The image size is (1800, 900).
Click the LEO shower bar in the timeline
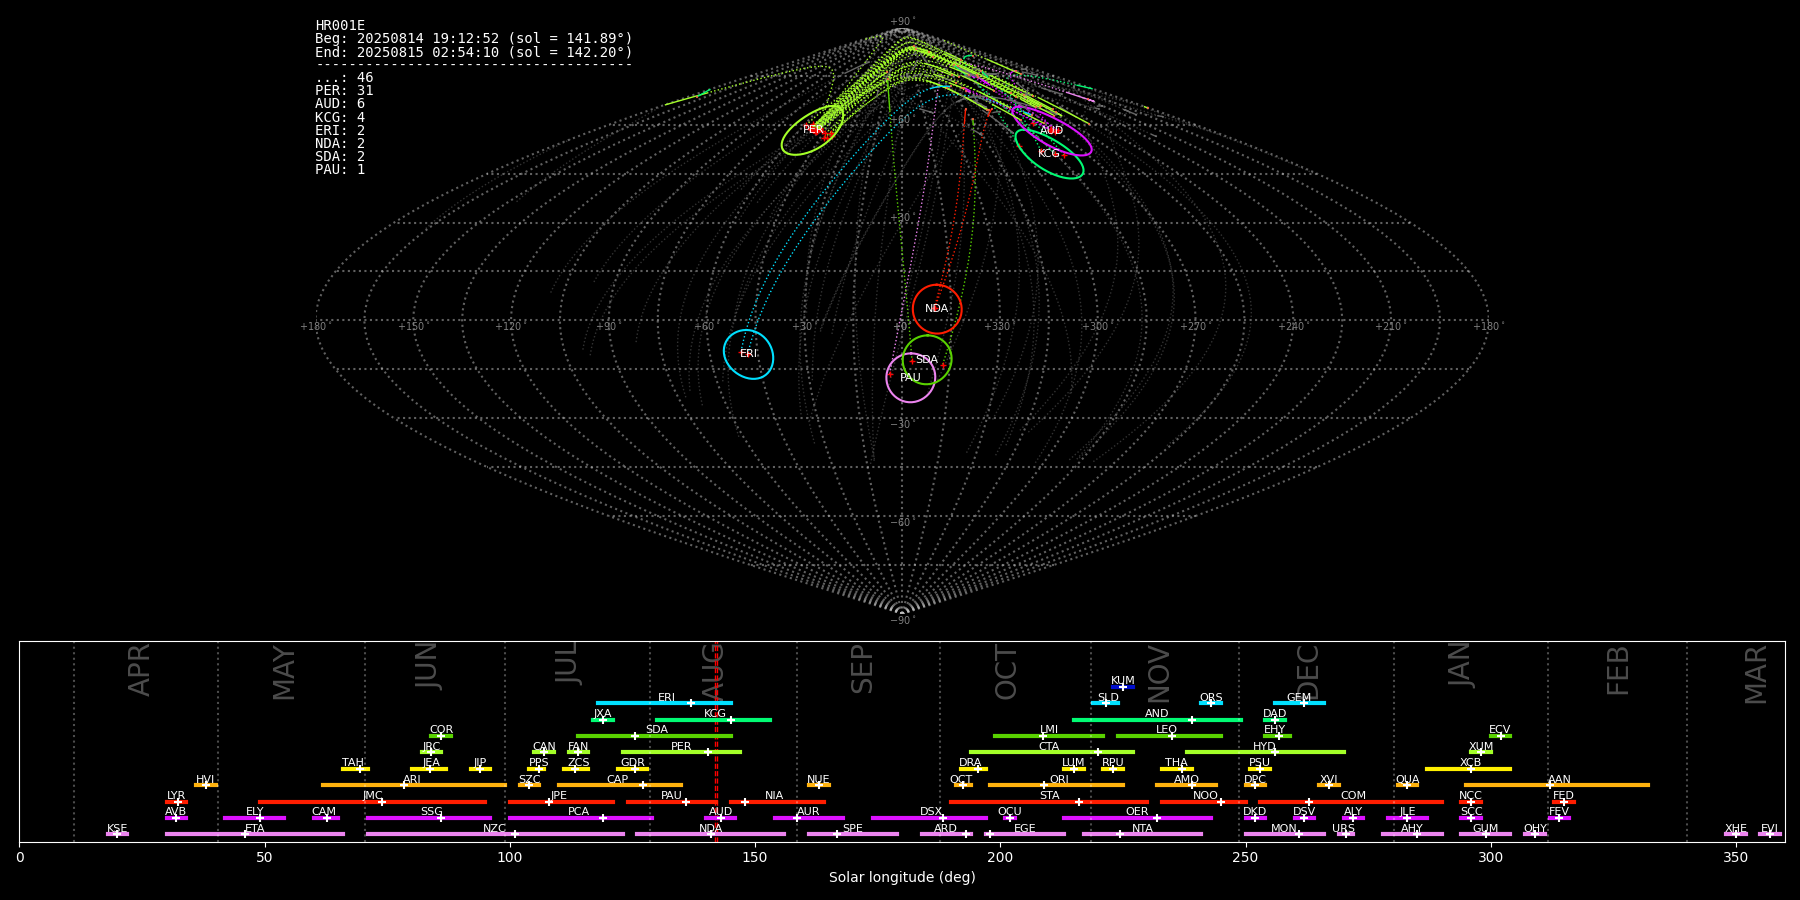click(1169, 736)
